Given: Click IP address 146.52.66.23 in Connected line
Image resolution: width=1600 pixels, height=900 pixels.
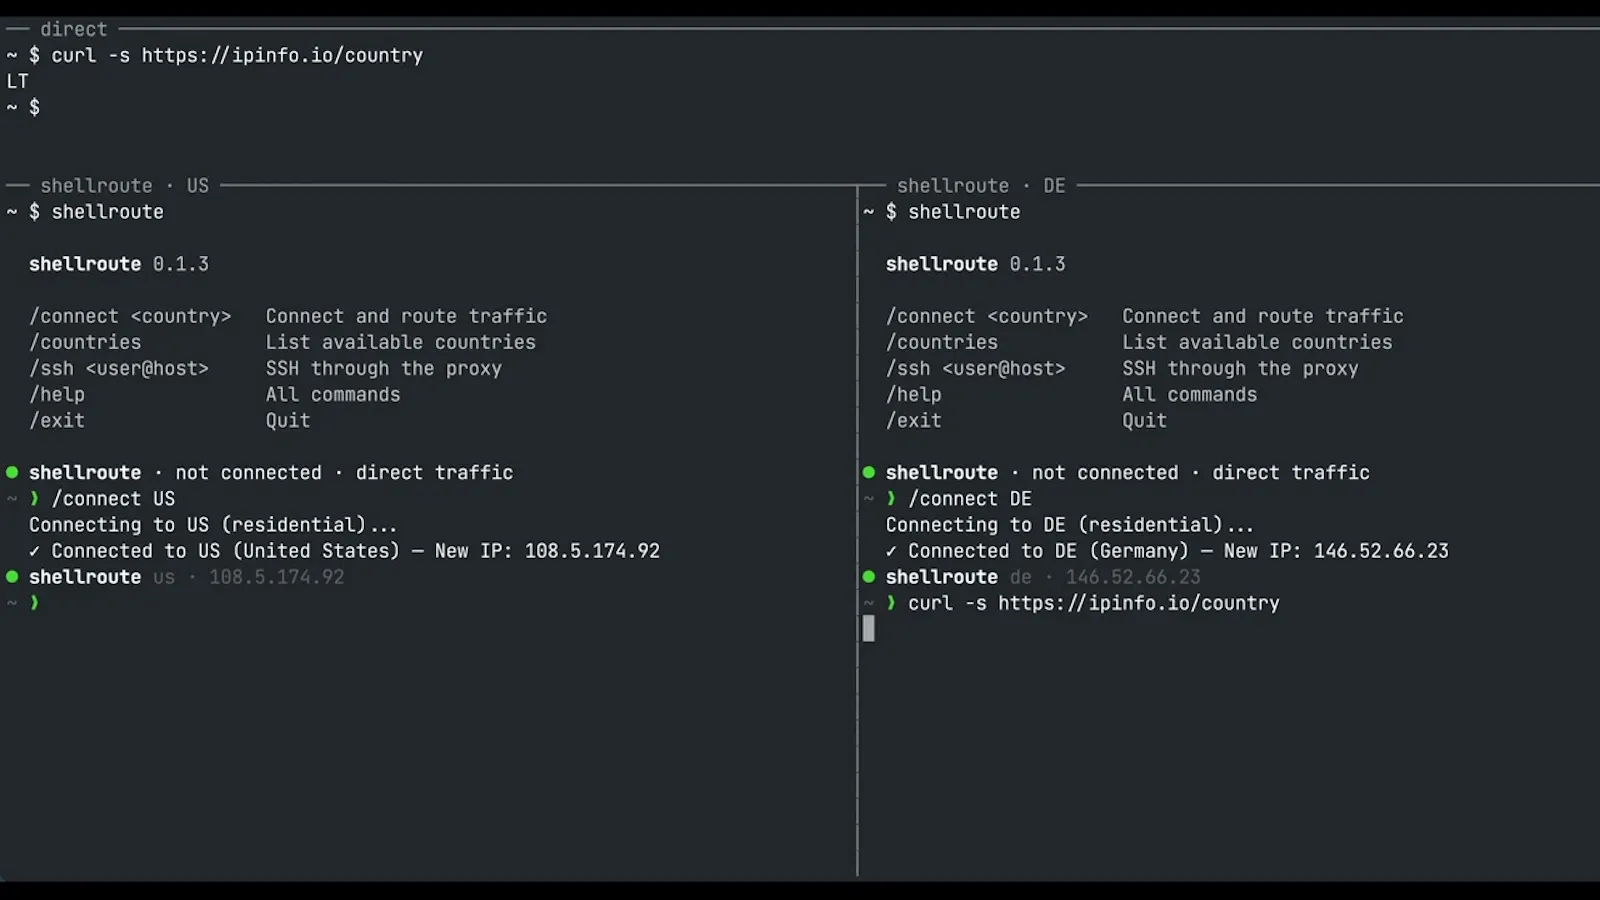Looking at the screenshot, I should click(x=1381, y=550).
